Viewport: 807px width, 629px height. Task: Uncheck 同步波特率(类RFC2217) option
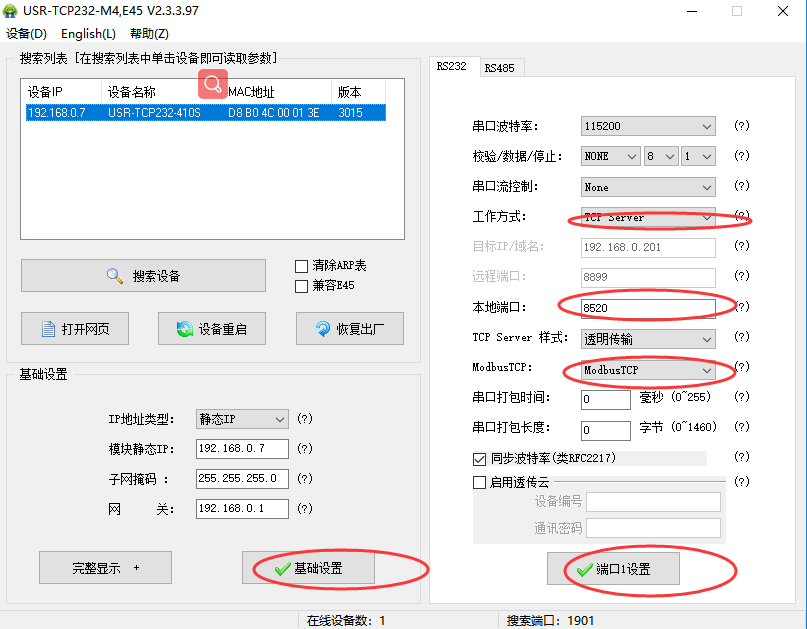pyautogui.click(x=479, y=458)
